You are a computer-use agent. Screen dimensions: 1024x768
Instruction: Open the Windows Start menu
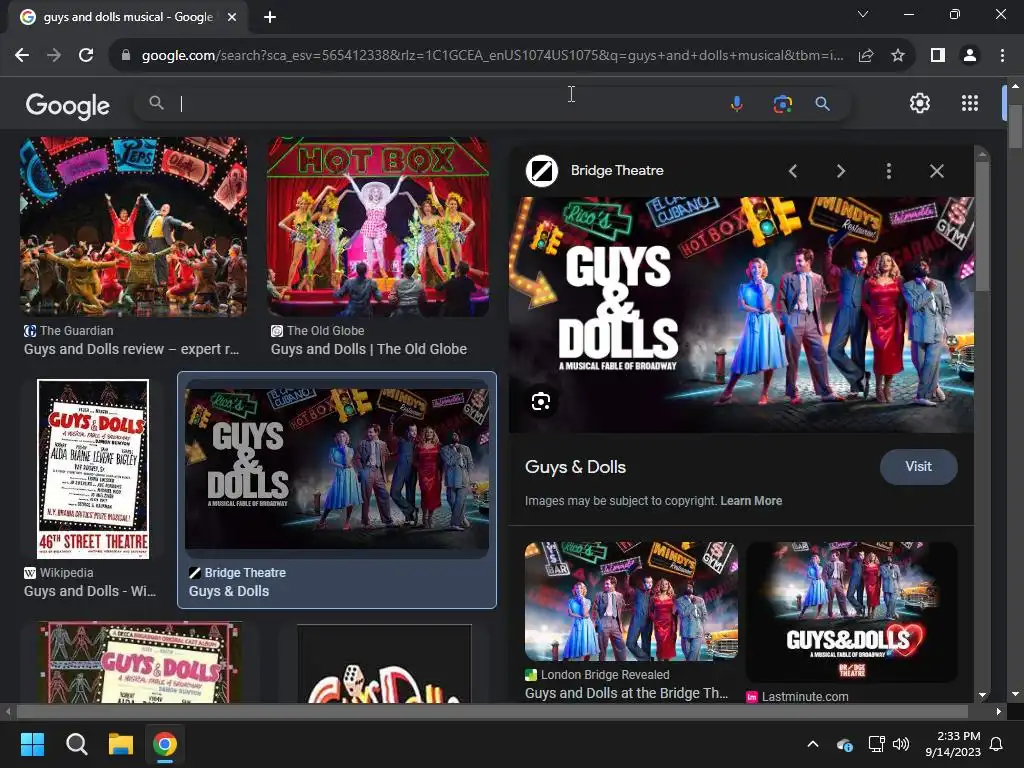tap(32, 744)
